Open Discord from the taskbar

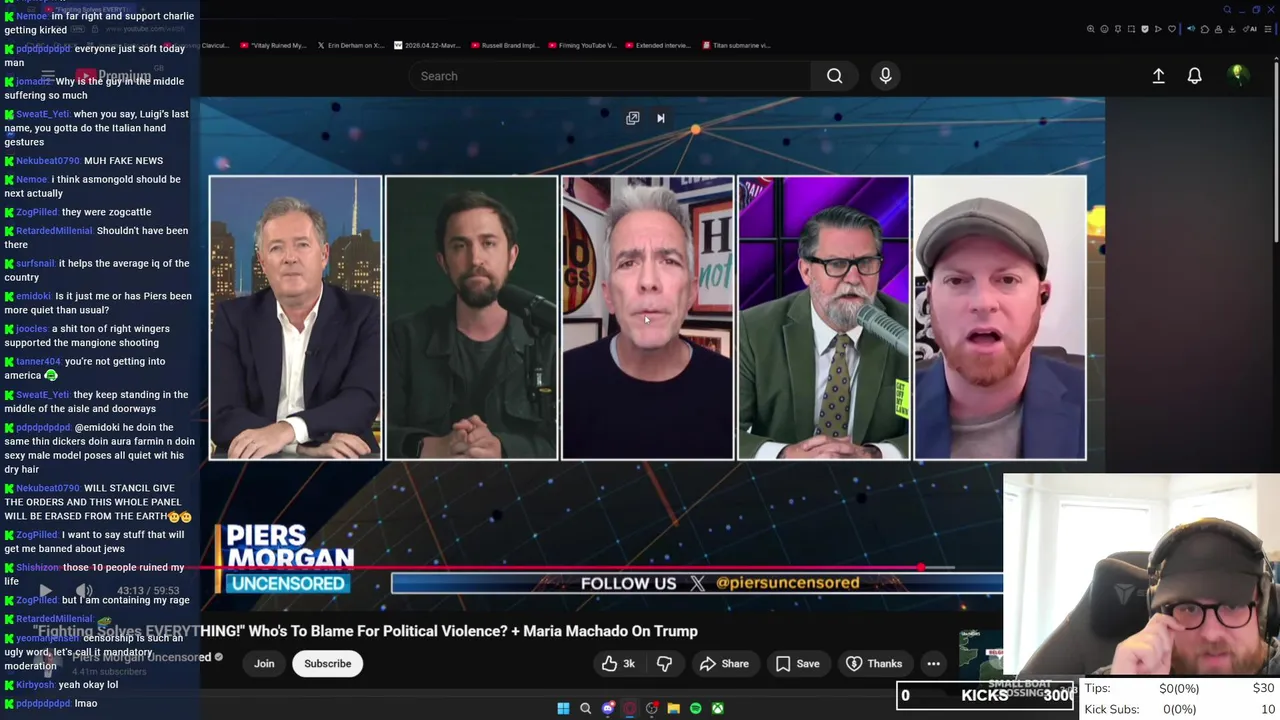click(607, 708)
